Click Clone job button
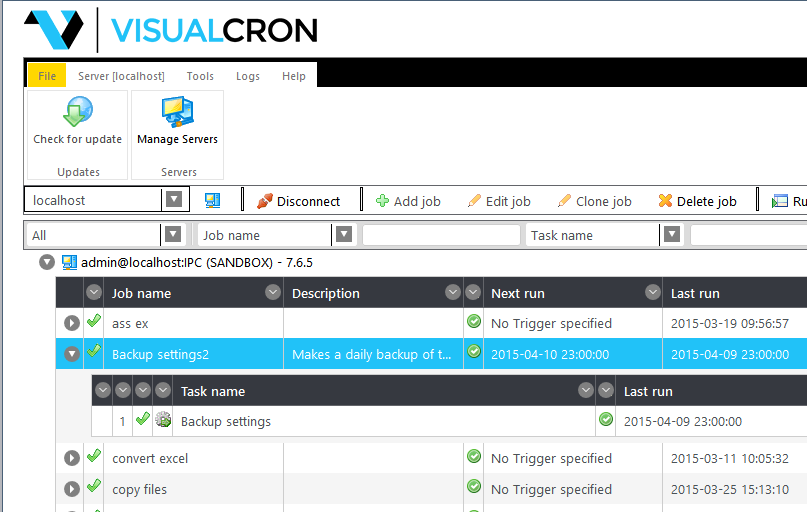 (x=594, y=201)
